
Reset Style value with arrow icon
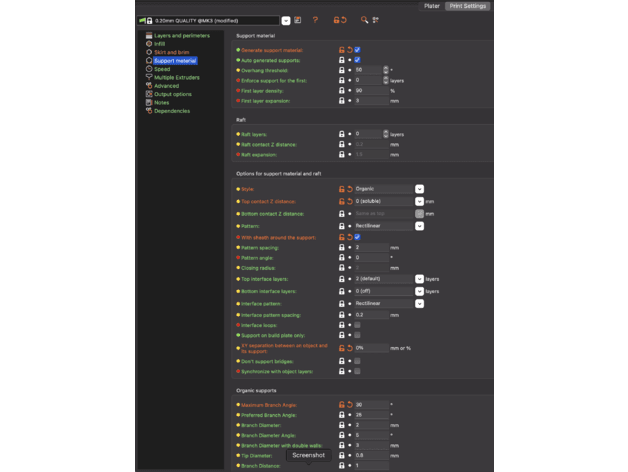pyautogui.click(x=350, y=189)
